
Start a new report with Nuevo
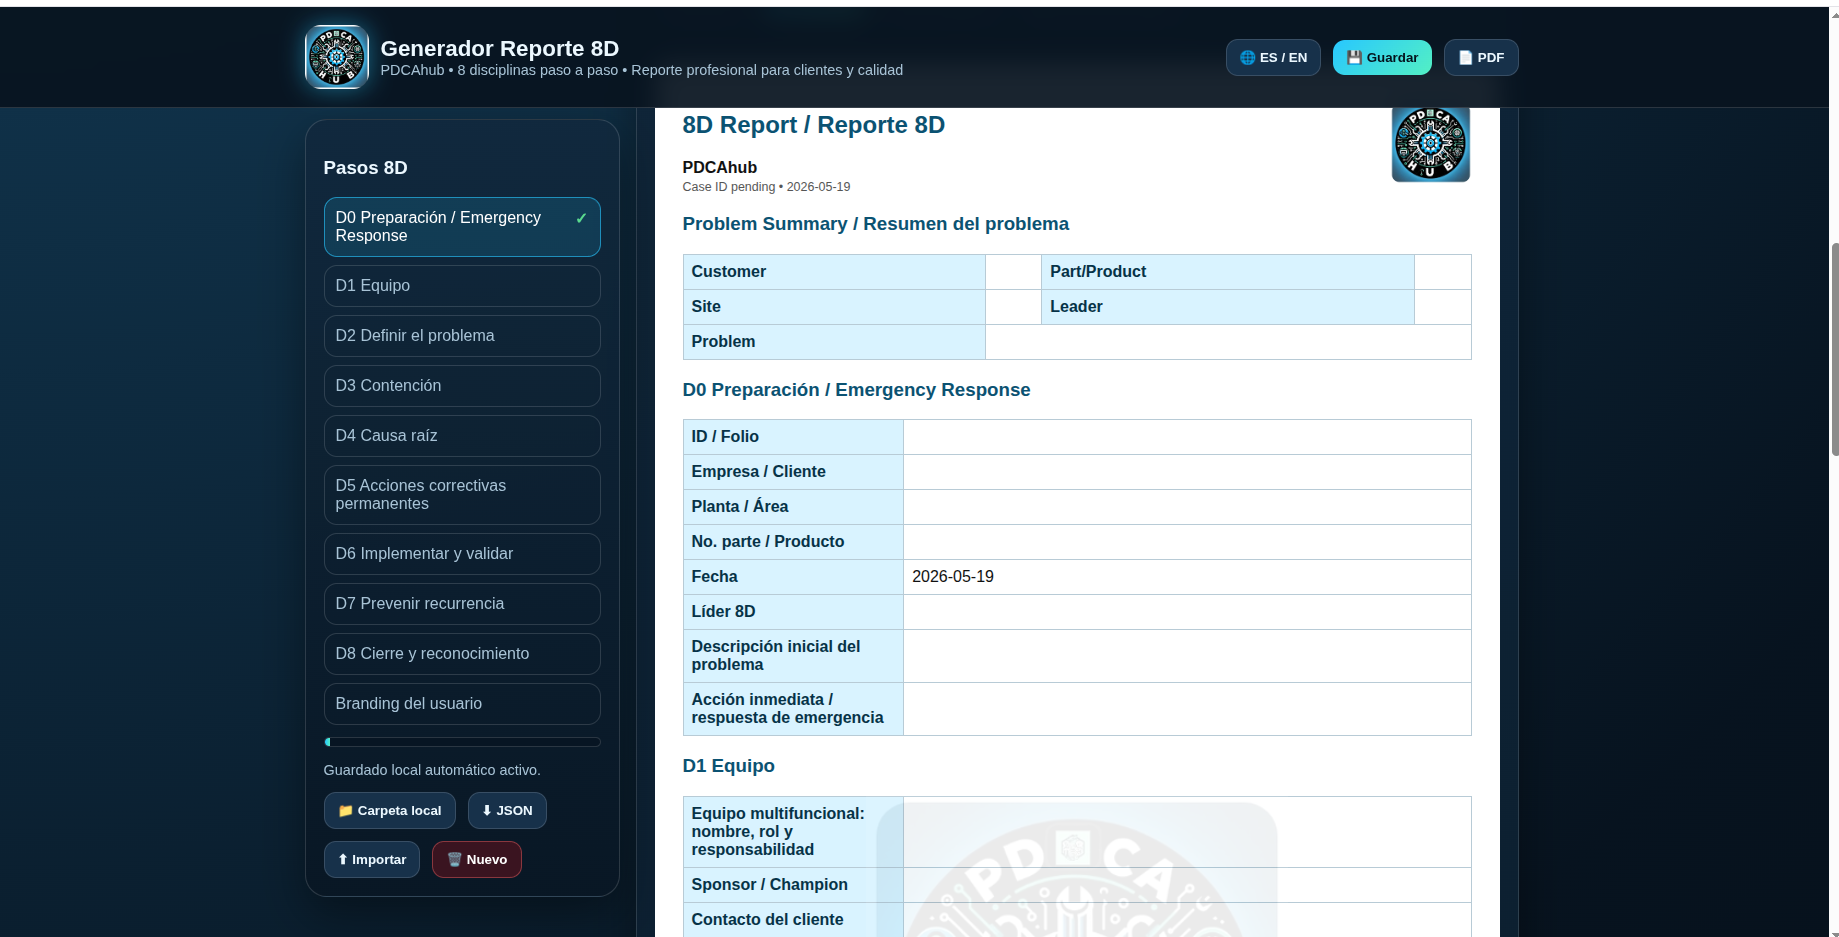477,860
